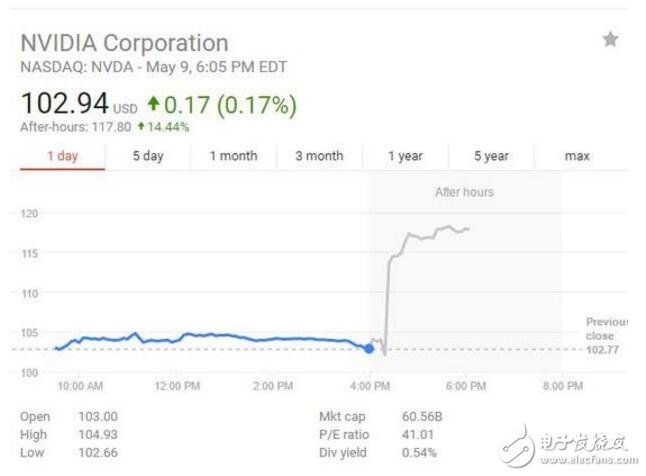Switch to the 1 year tab

pyautogui.click(x=405, y=156)
